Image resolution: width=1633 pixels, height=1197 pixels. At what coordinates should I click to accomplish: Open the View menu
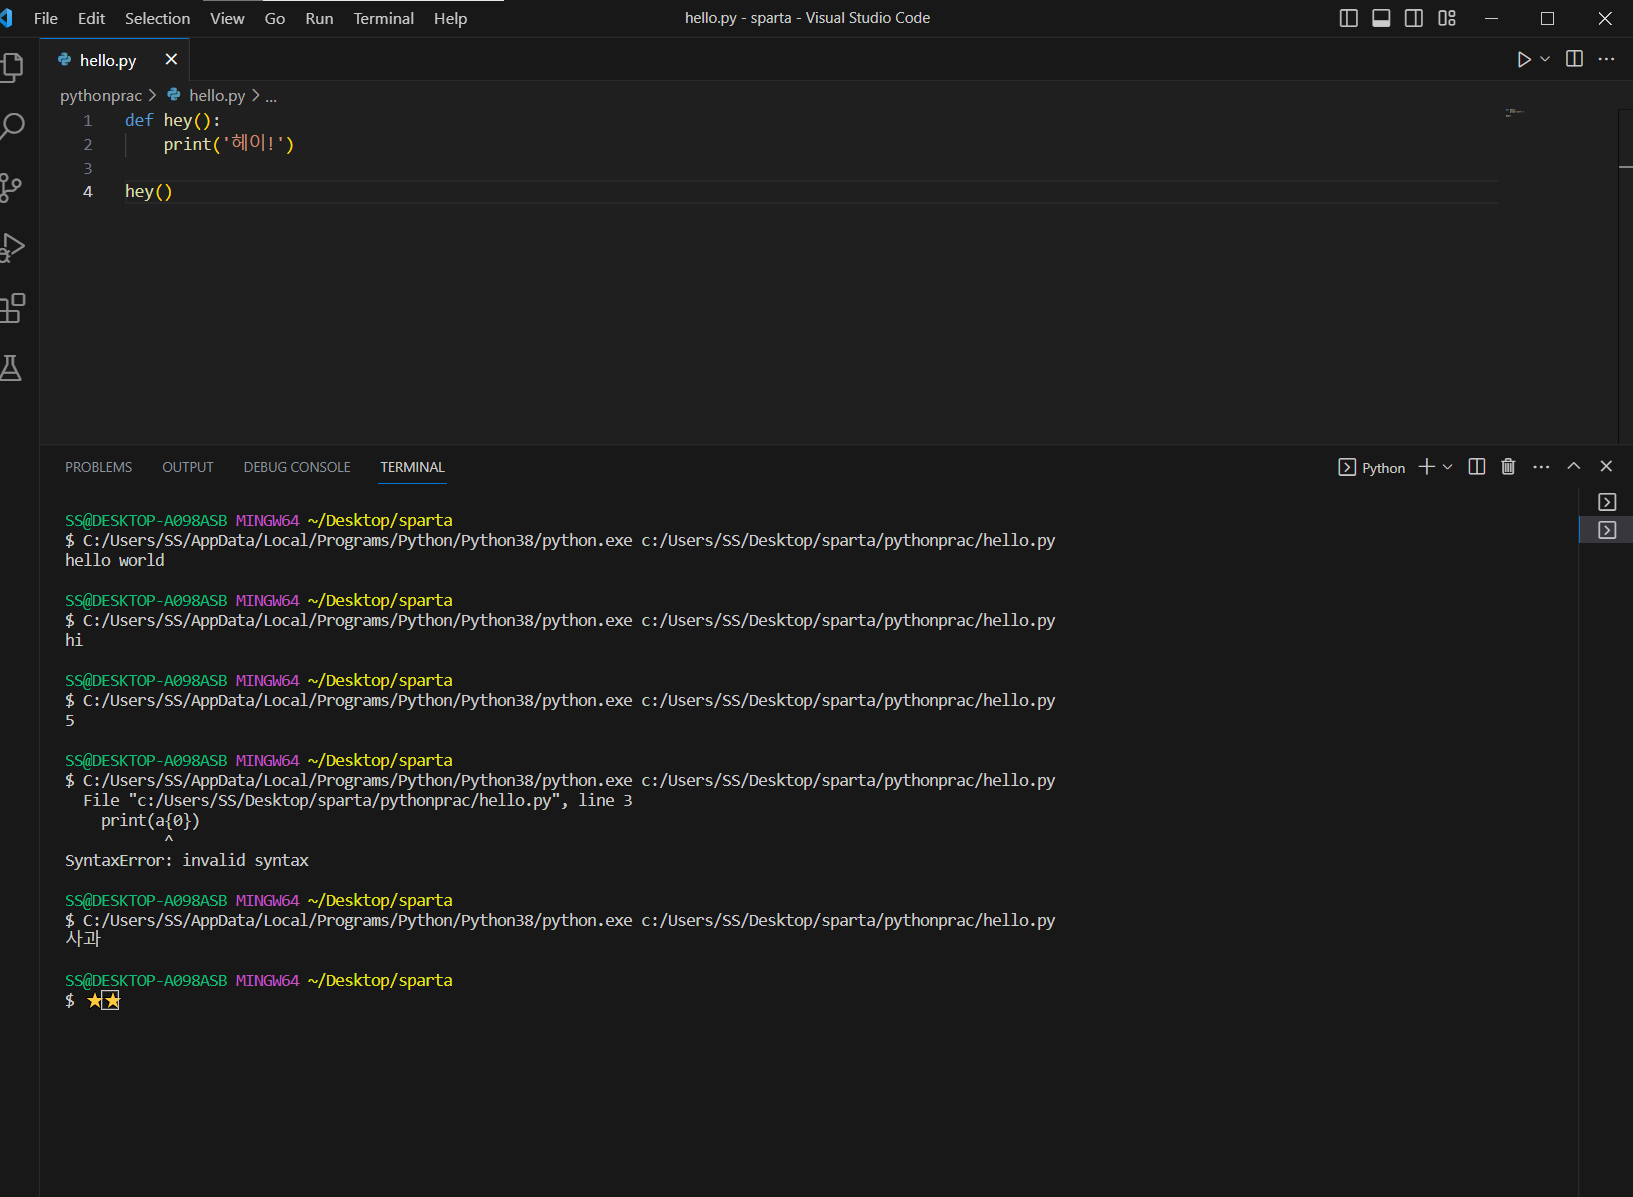(x=227, y=18)
